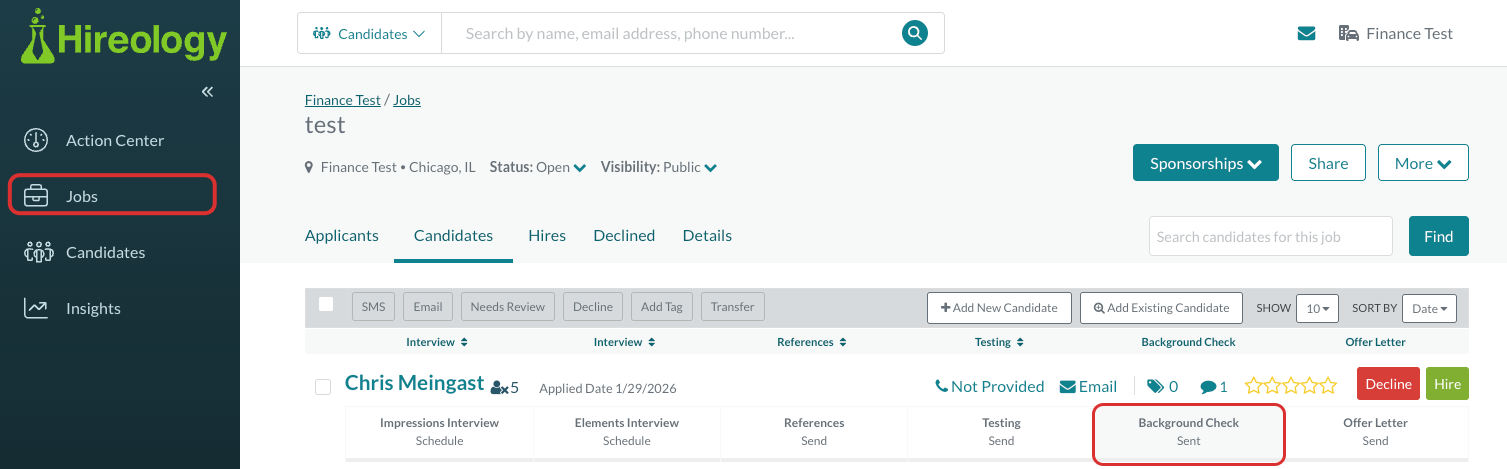
Task: Collapse the sidebar with double chevron
Action: 207,92
